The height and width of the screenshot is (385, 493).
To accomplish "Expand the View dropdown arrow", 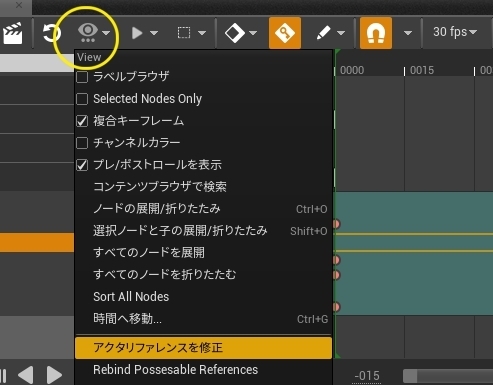I will tap(106, 33).
